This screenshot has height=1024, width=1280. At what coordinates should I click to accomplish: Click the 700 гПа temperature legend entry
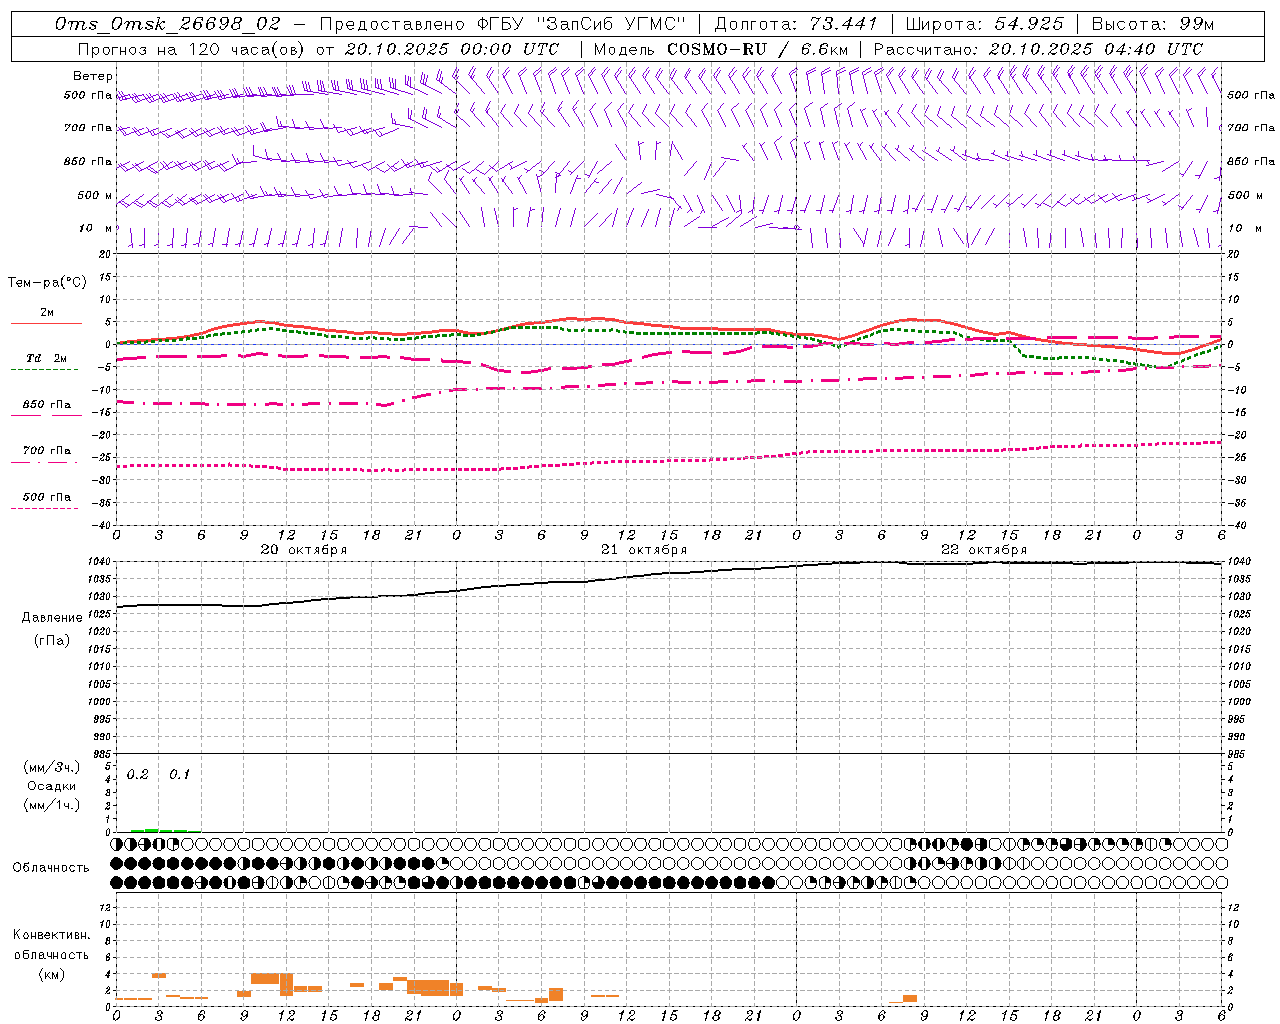(46, 451)
